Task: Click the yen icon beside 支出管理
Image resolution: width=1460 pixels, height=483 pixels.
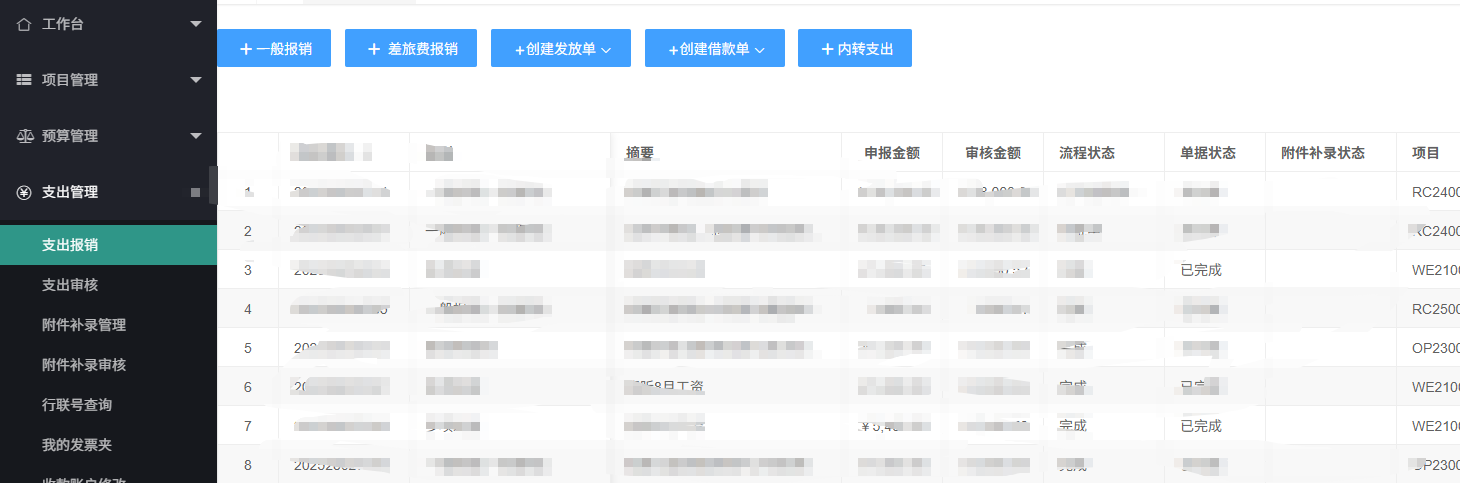Action: click(x=25, y=192)
